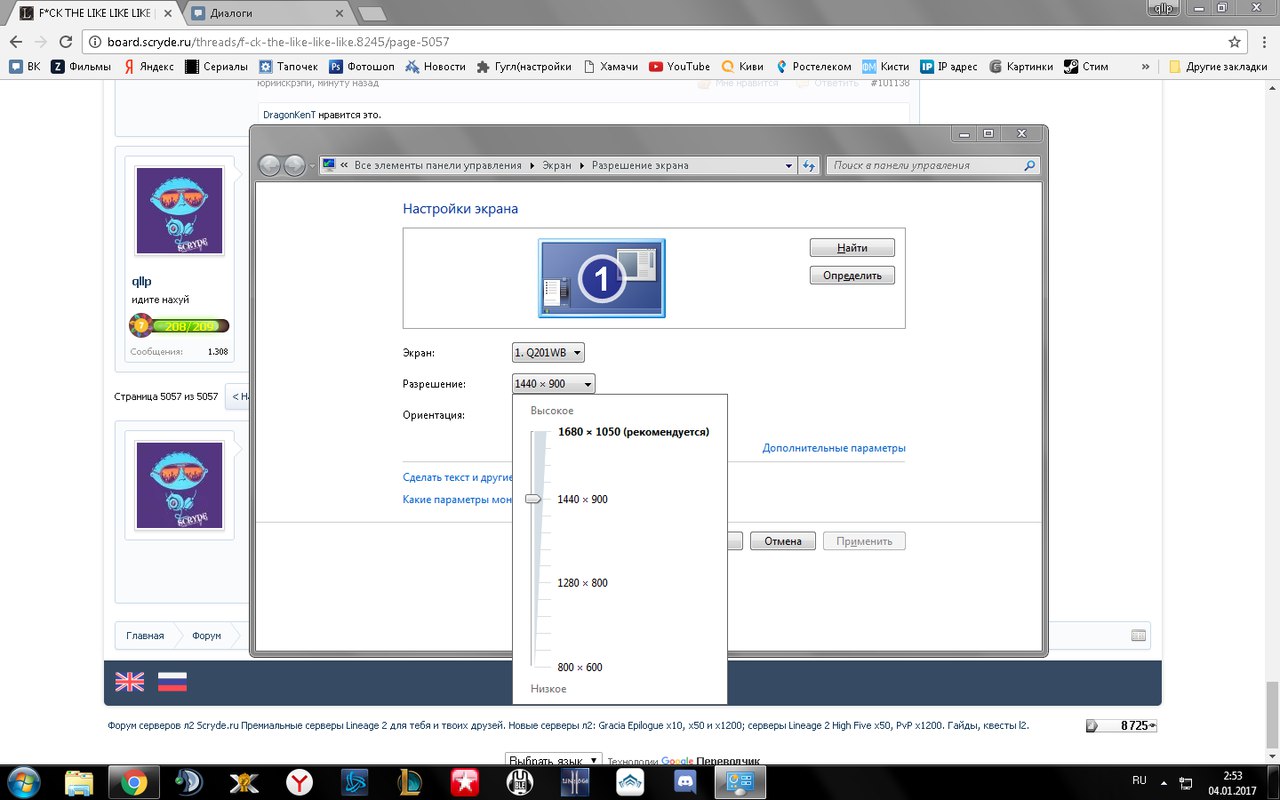Select the Russian flag language icon
The width and height of the screenshot is (1280, 800).
pos(172,682)
